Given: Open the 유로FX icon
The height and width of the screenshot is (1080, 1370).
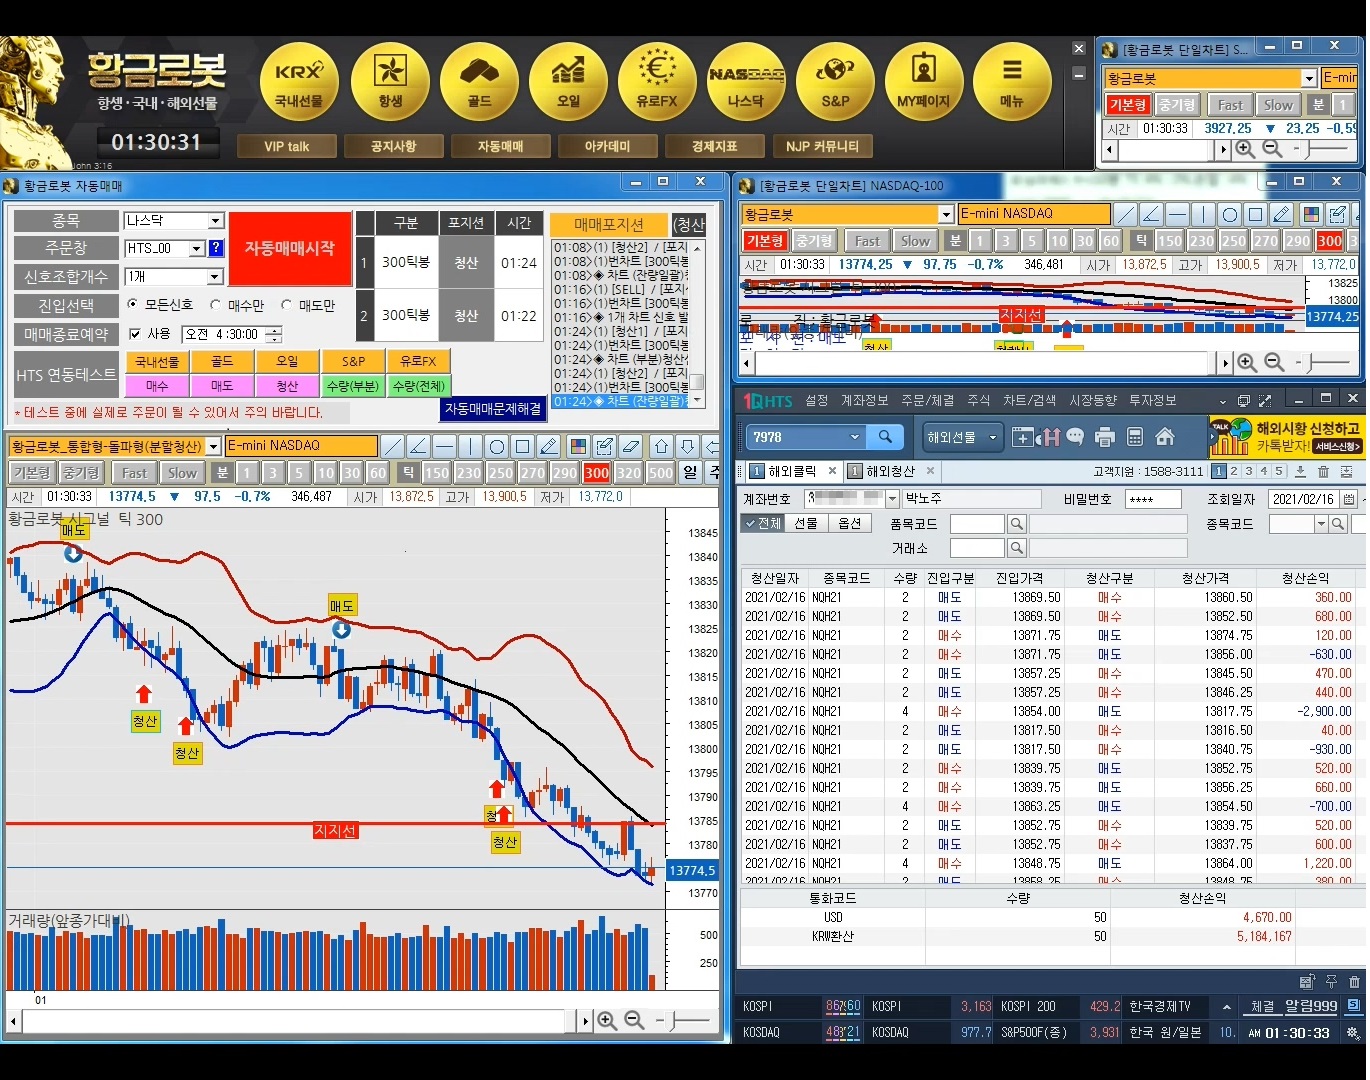Looking at the screenshot, I should click(x=657, y=82).
